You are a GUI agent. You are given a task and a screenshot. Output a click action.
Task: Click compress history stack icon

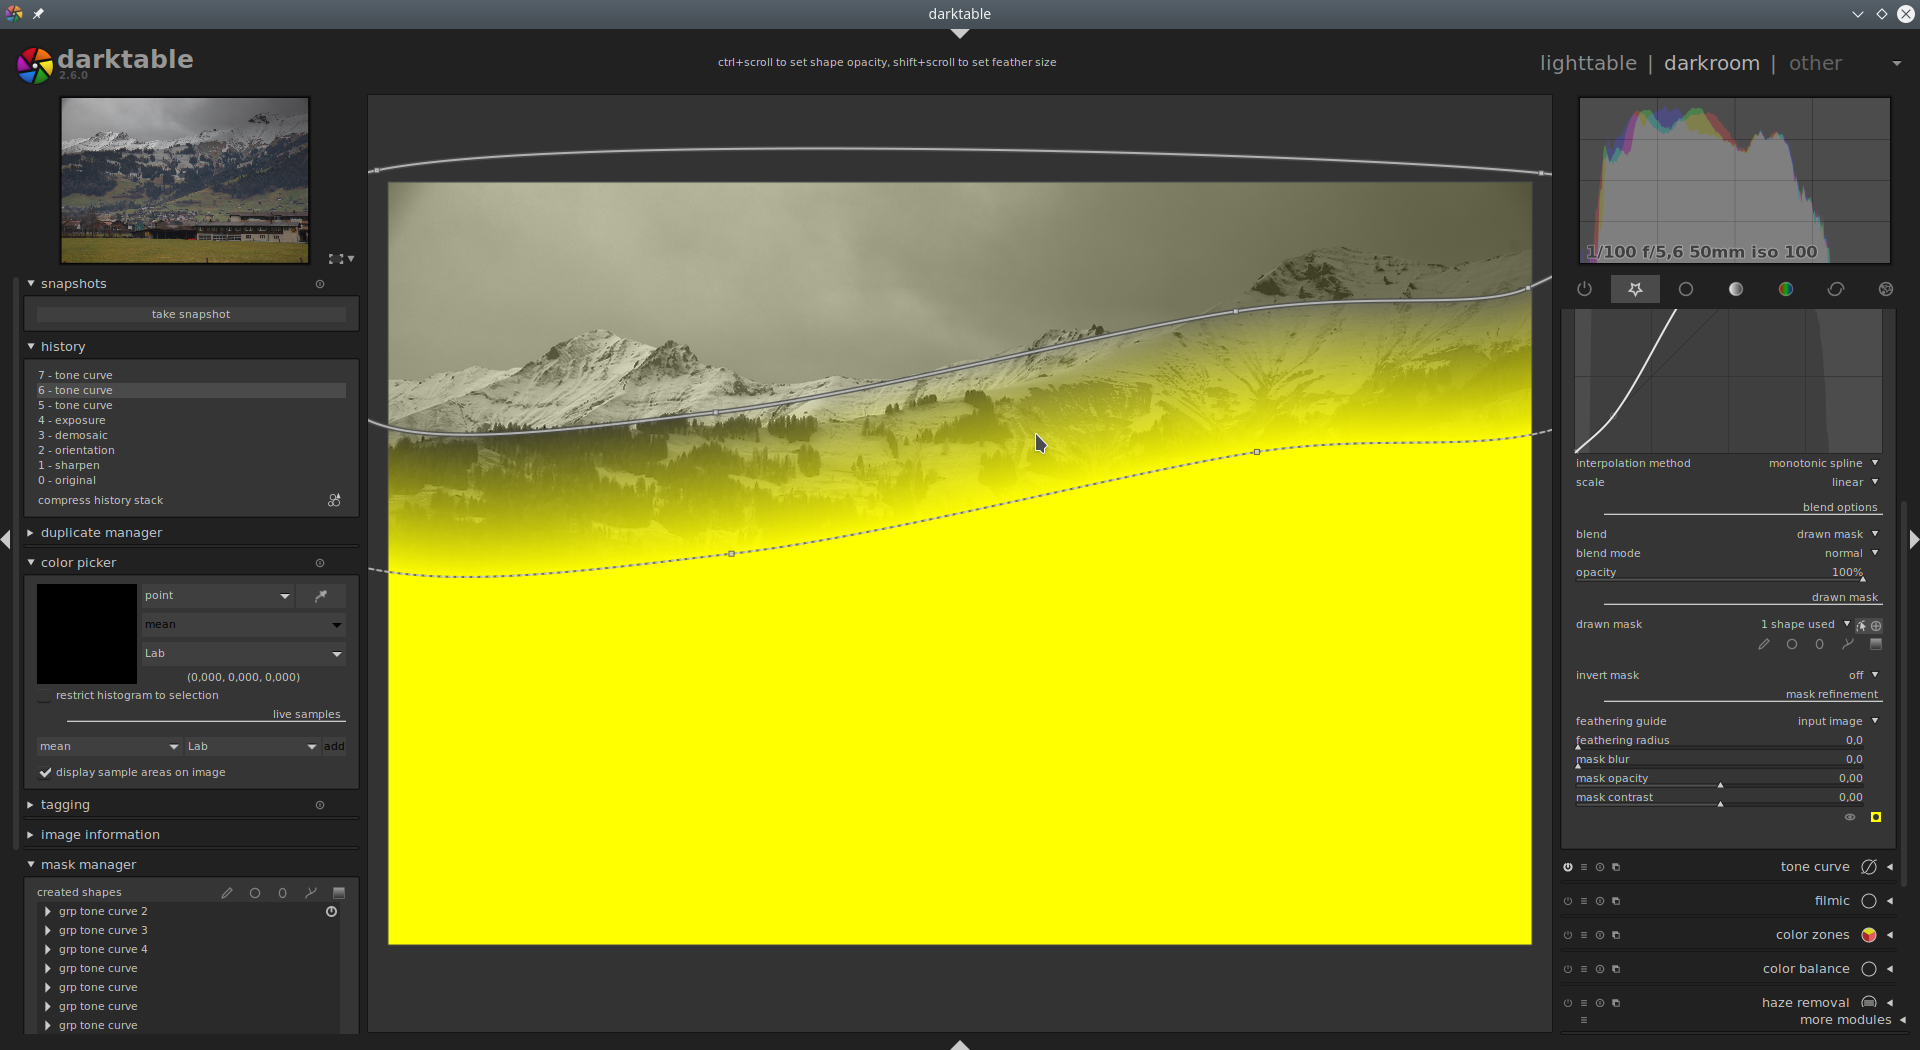click(x=334, y=501)
